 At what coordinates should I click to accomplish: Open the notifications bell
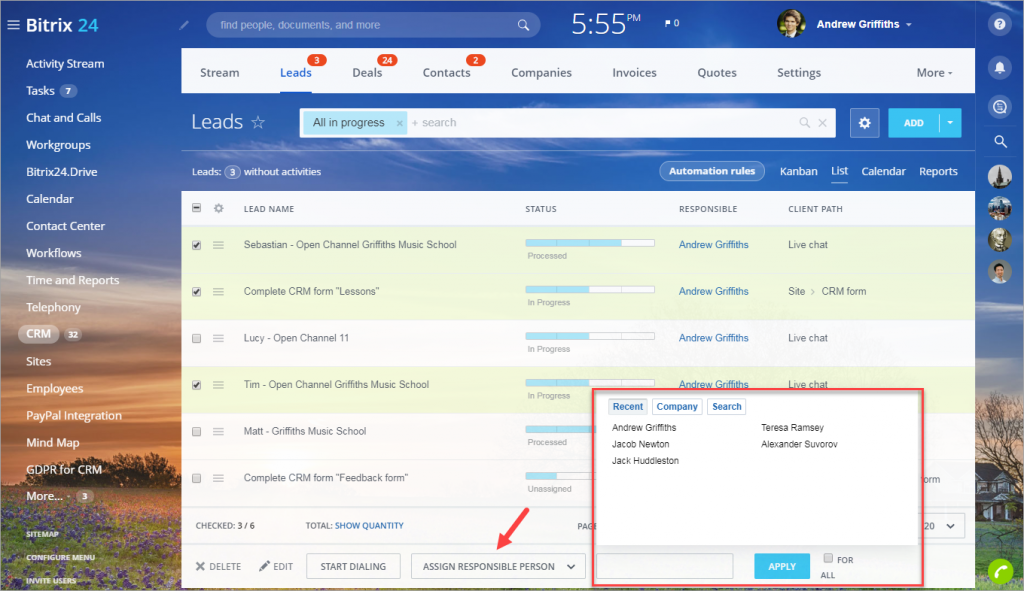1000,67
